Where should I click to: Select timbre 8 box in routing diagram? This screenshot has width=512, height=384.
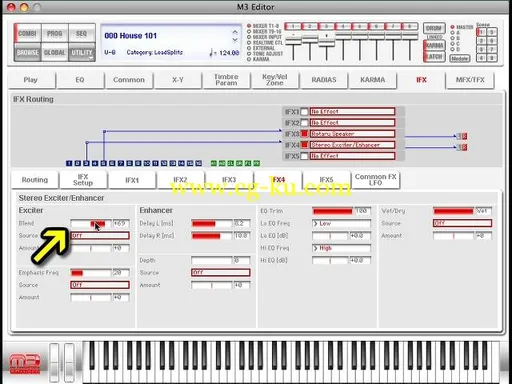click(129, 163)
